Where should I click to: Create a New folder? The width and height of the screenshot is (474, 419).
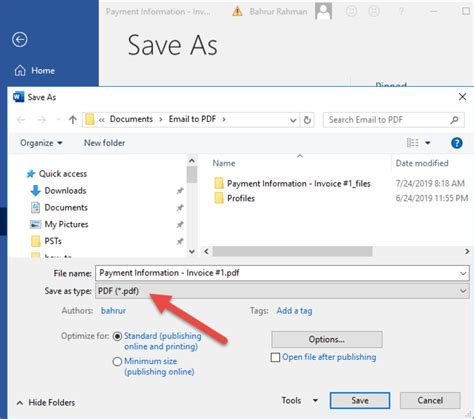104,143
